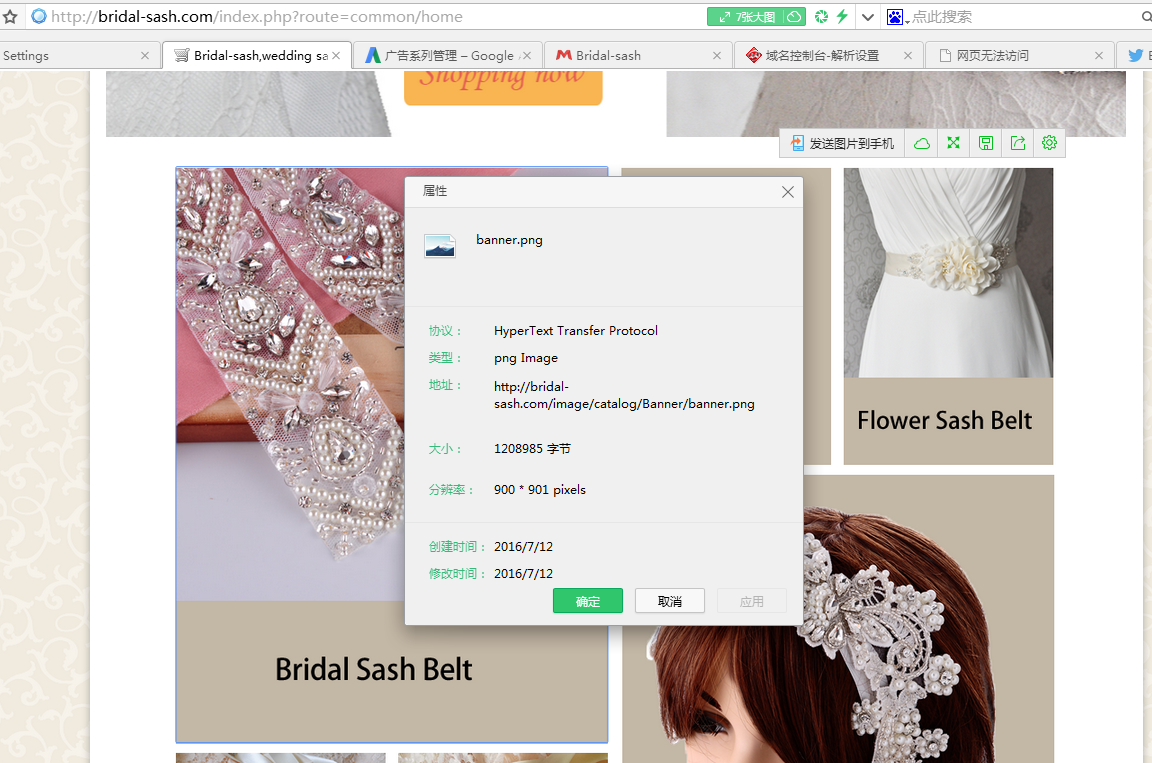Switch to the Twitter tab

point(1135,56)
